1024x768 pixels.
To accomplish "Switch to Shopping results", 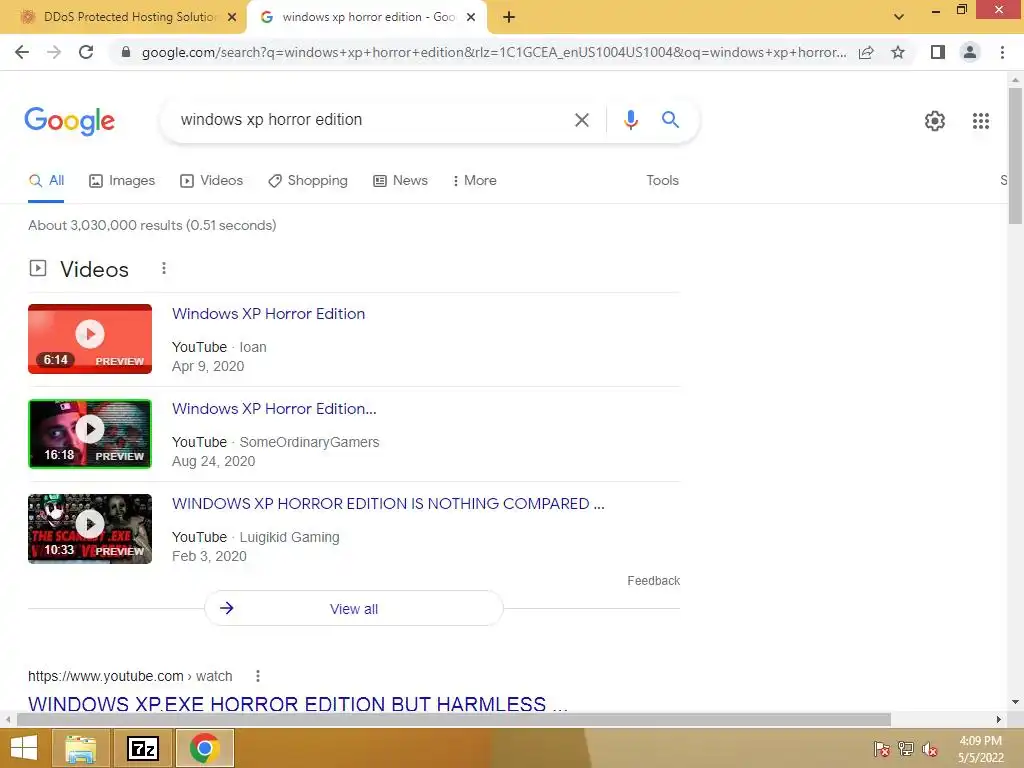I will point(308,180).
